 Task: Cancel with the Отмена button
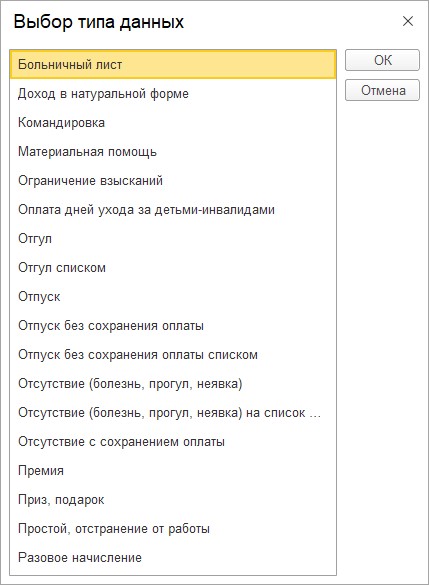tap(382, 90)
